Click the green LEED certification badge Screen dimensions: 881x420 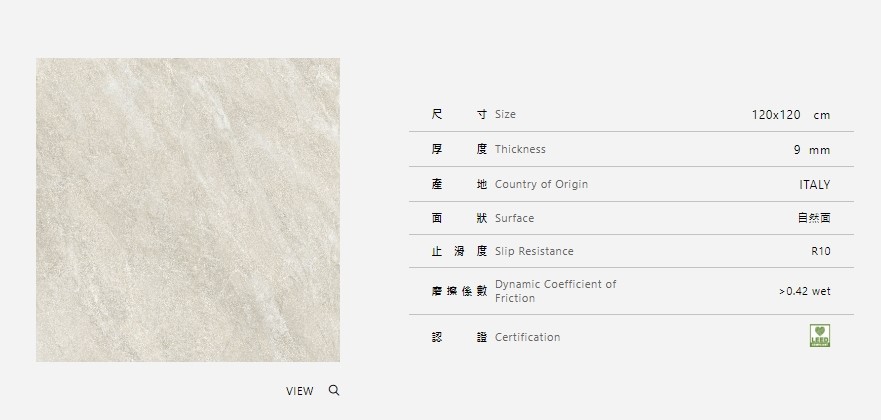pyautogui.click(x=820, y=337)
